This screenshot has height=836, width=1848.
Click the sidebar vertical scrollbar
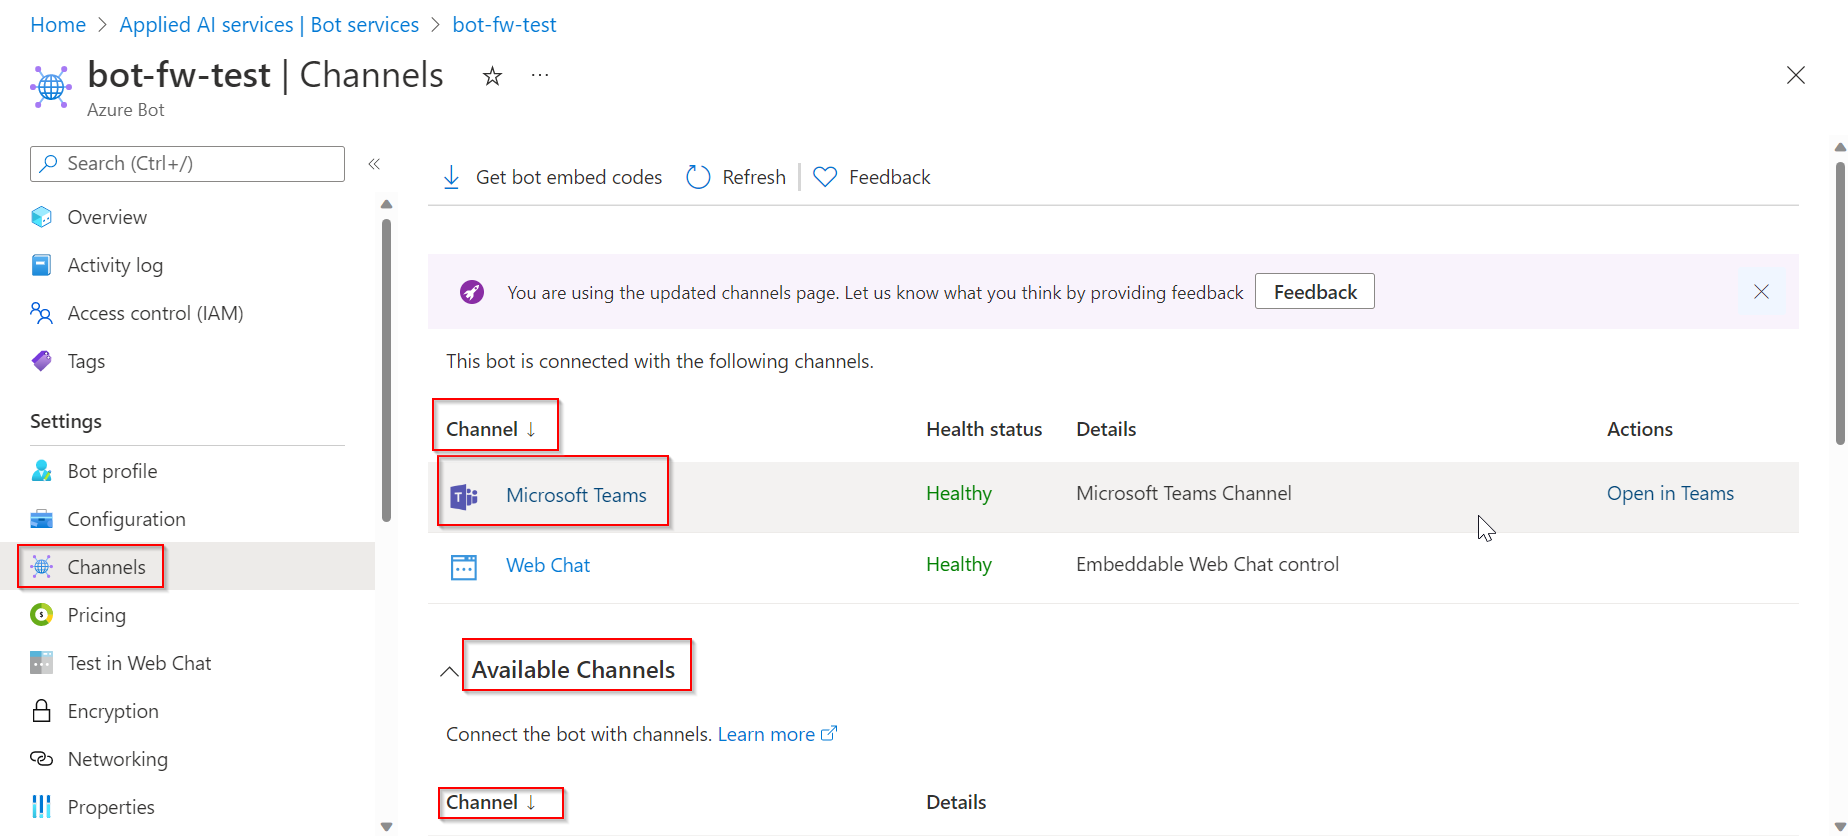(386, 370)
